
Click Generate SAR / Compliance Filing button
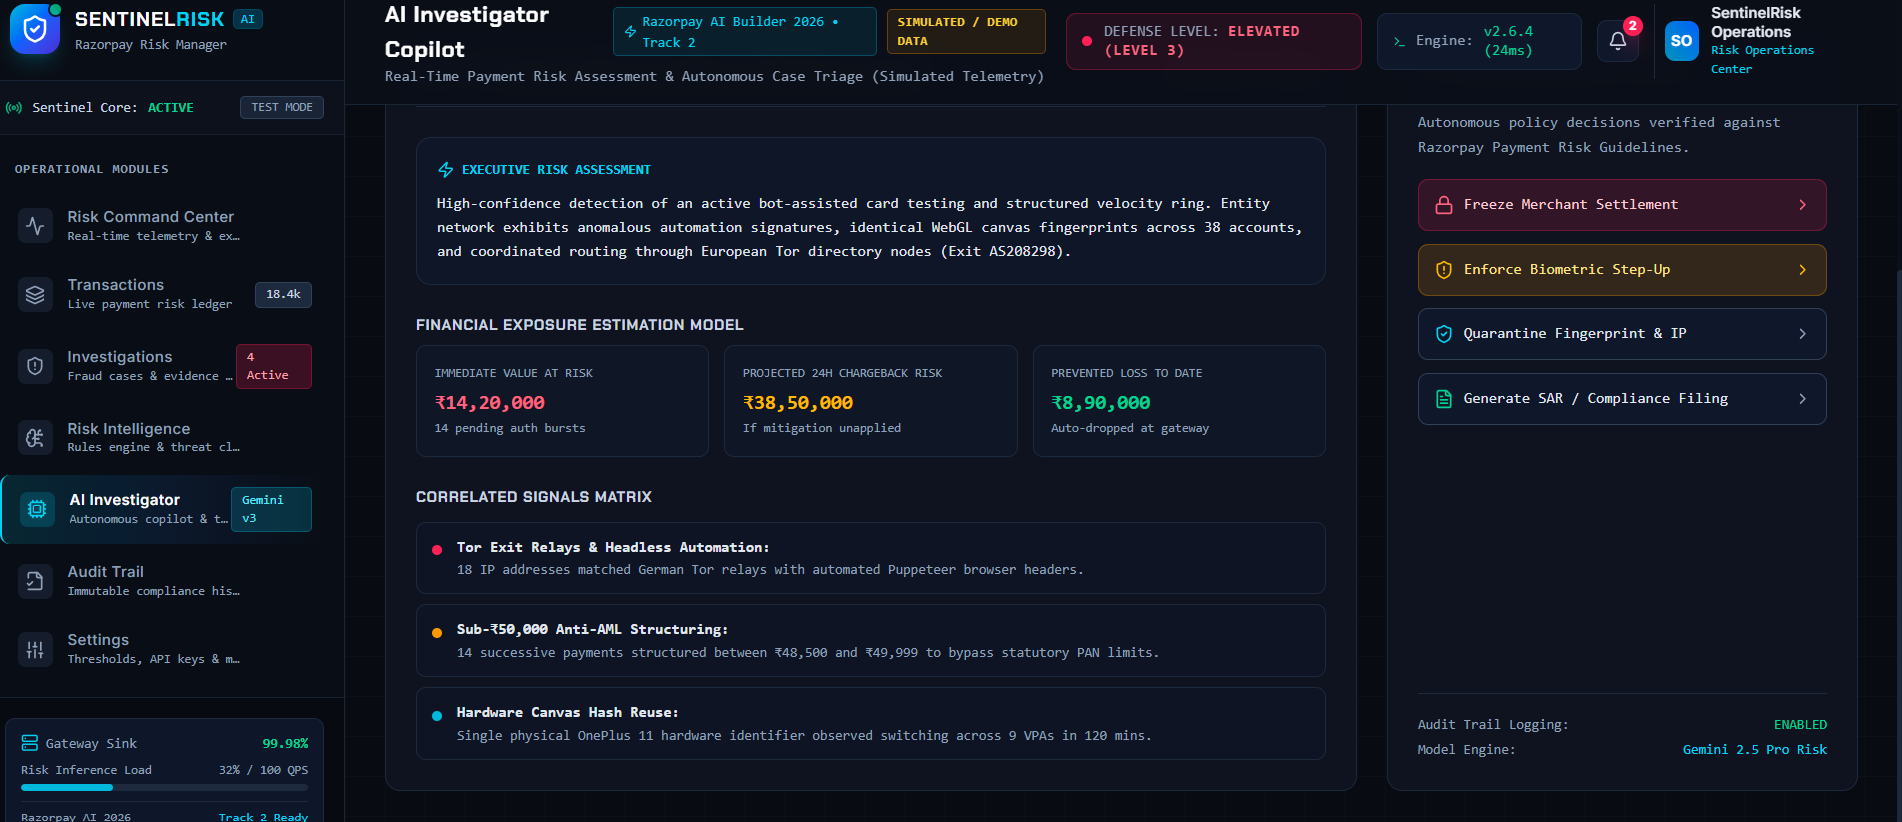pos(1622,399)
